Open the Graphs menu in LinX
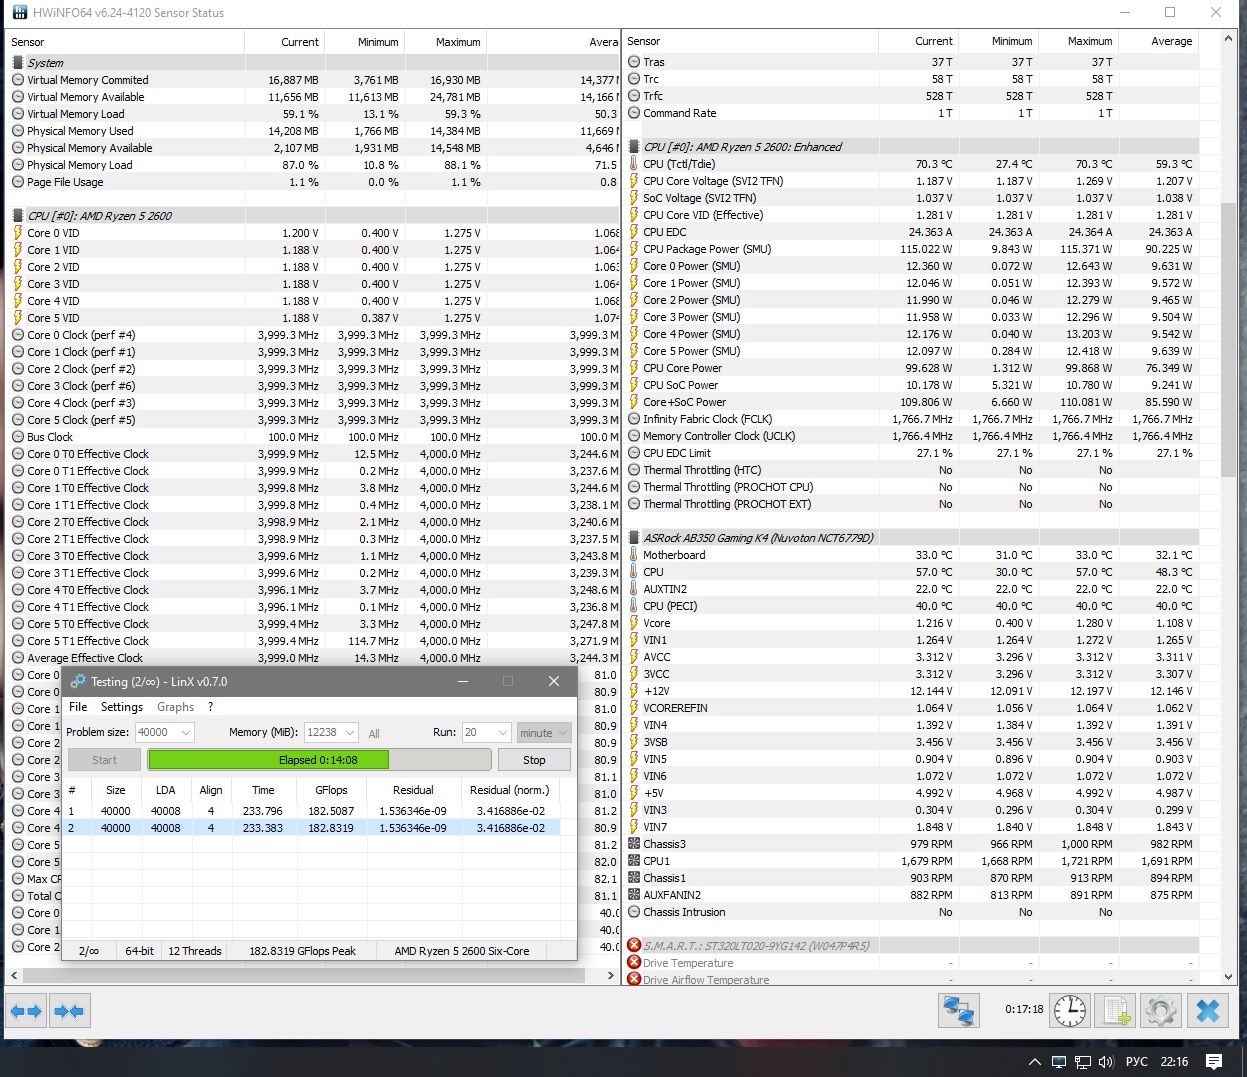1247x1077 pixels. (x=176, y=707)
